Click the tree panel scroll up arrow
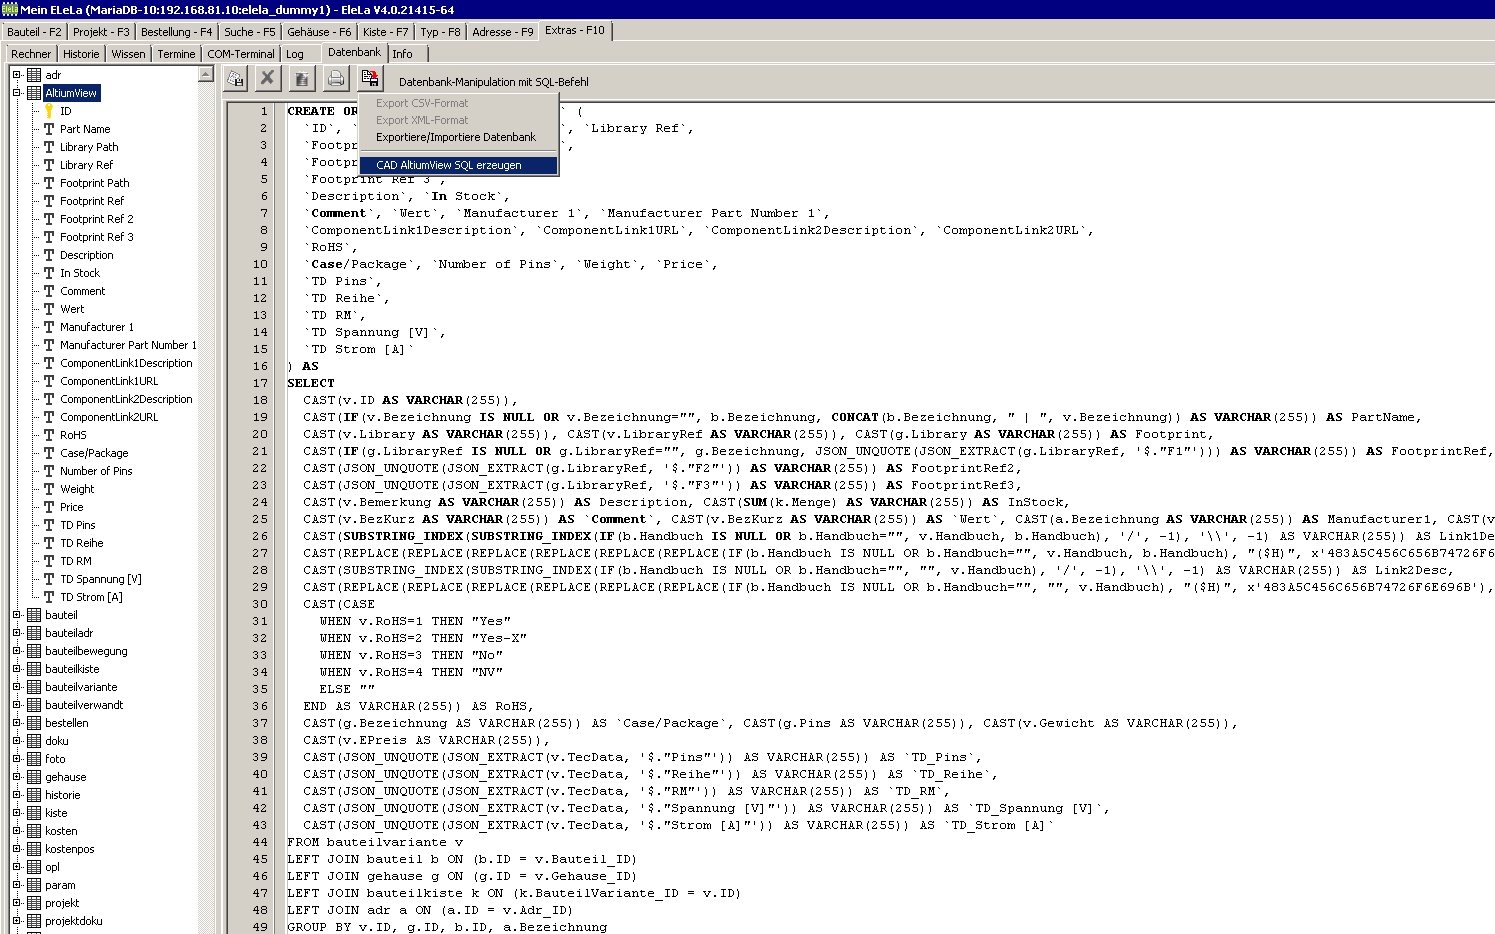Screen dimensions: 1495x934 206,74
